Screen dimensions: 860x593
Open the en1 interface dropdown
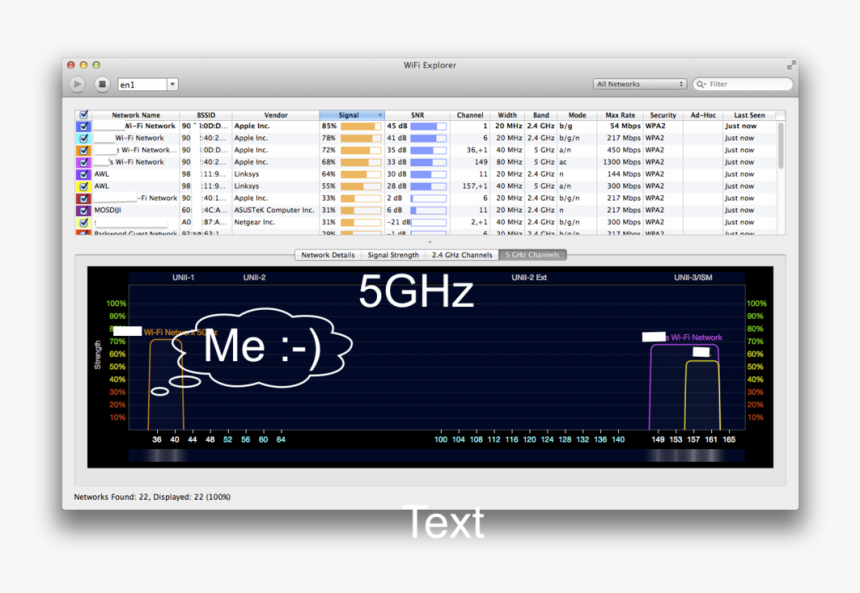tap(172, 84)
